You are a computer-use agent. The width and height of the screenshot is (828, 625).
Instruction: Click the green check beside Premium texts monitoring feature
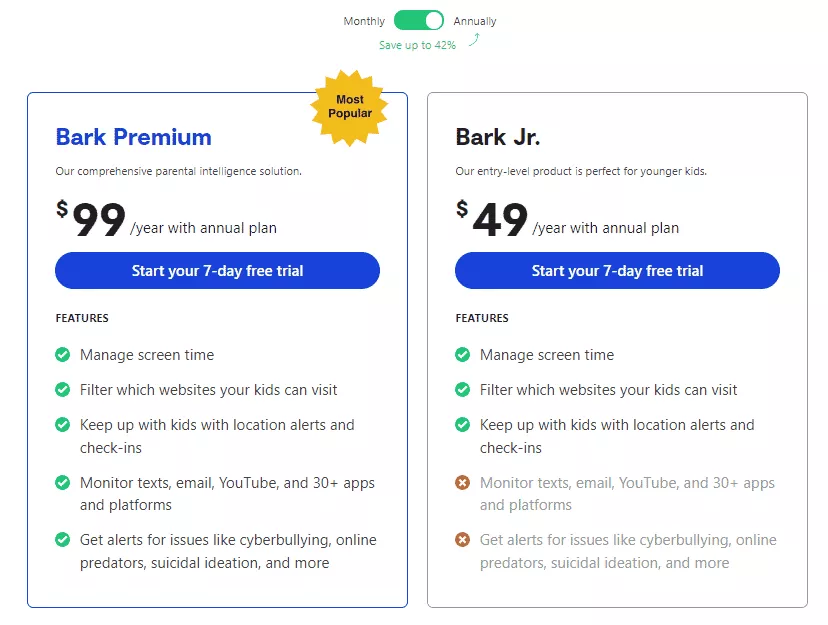click(62, 482)
